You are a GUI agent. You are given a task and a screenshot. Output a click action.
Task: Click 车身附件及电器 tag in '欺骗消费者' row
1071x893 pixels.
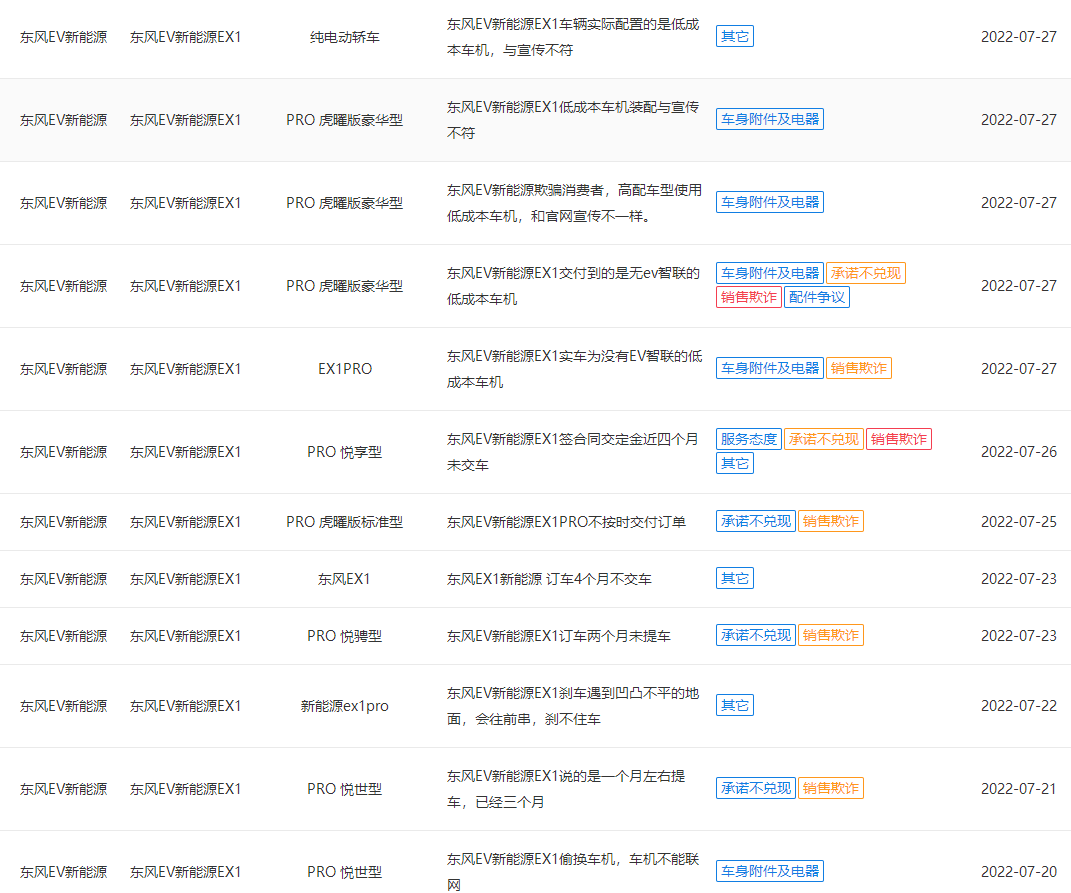coord(770,202)
